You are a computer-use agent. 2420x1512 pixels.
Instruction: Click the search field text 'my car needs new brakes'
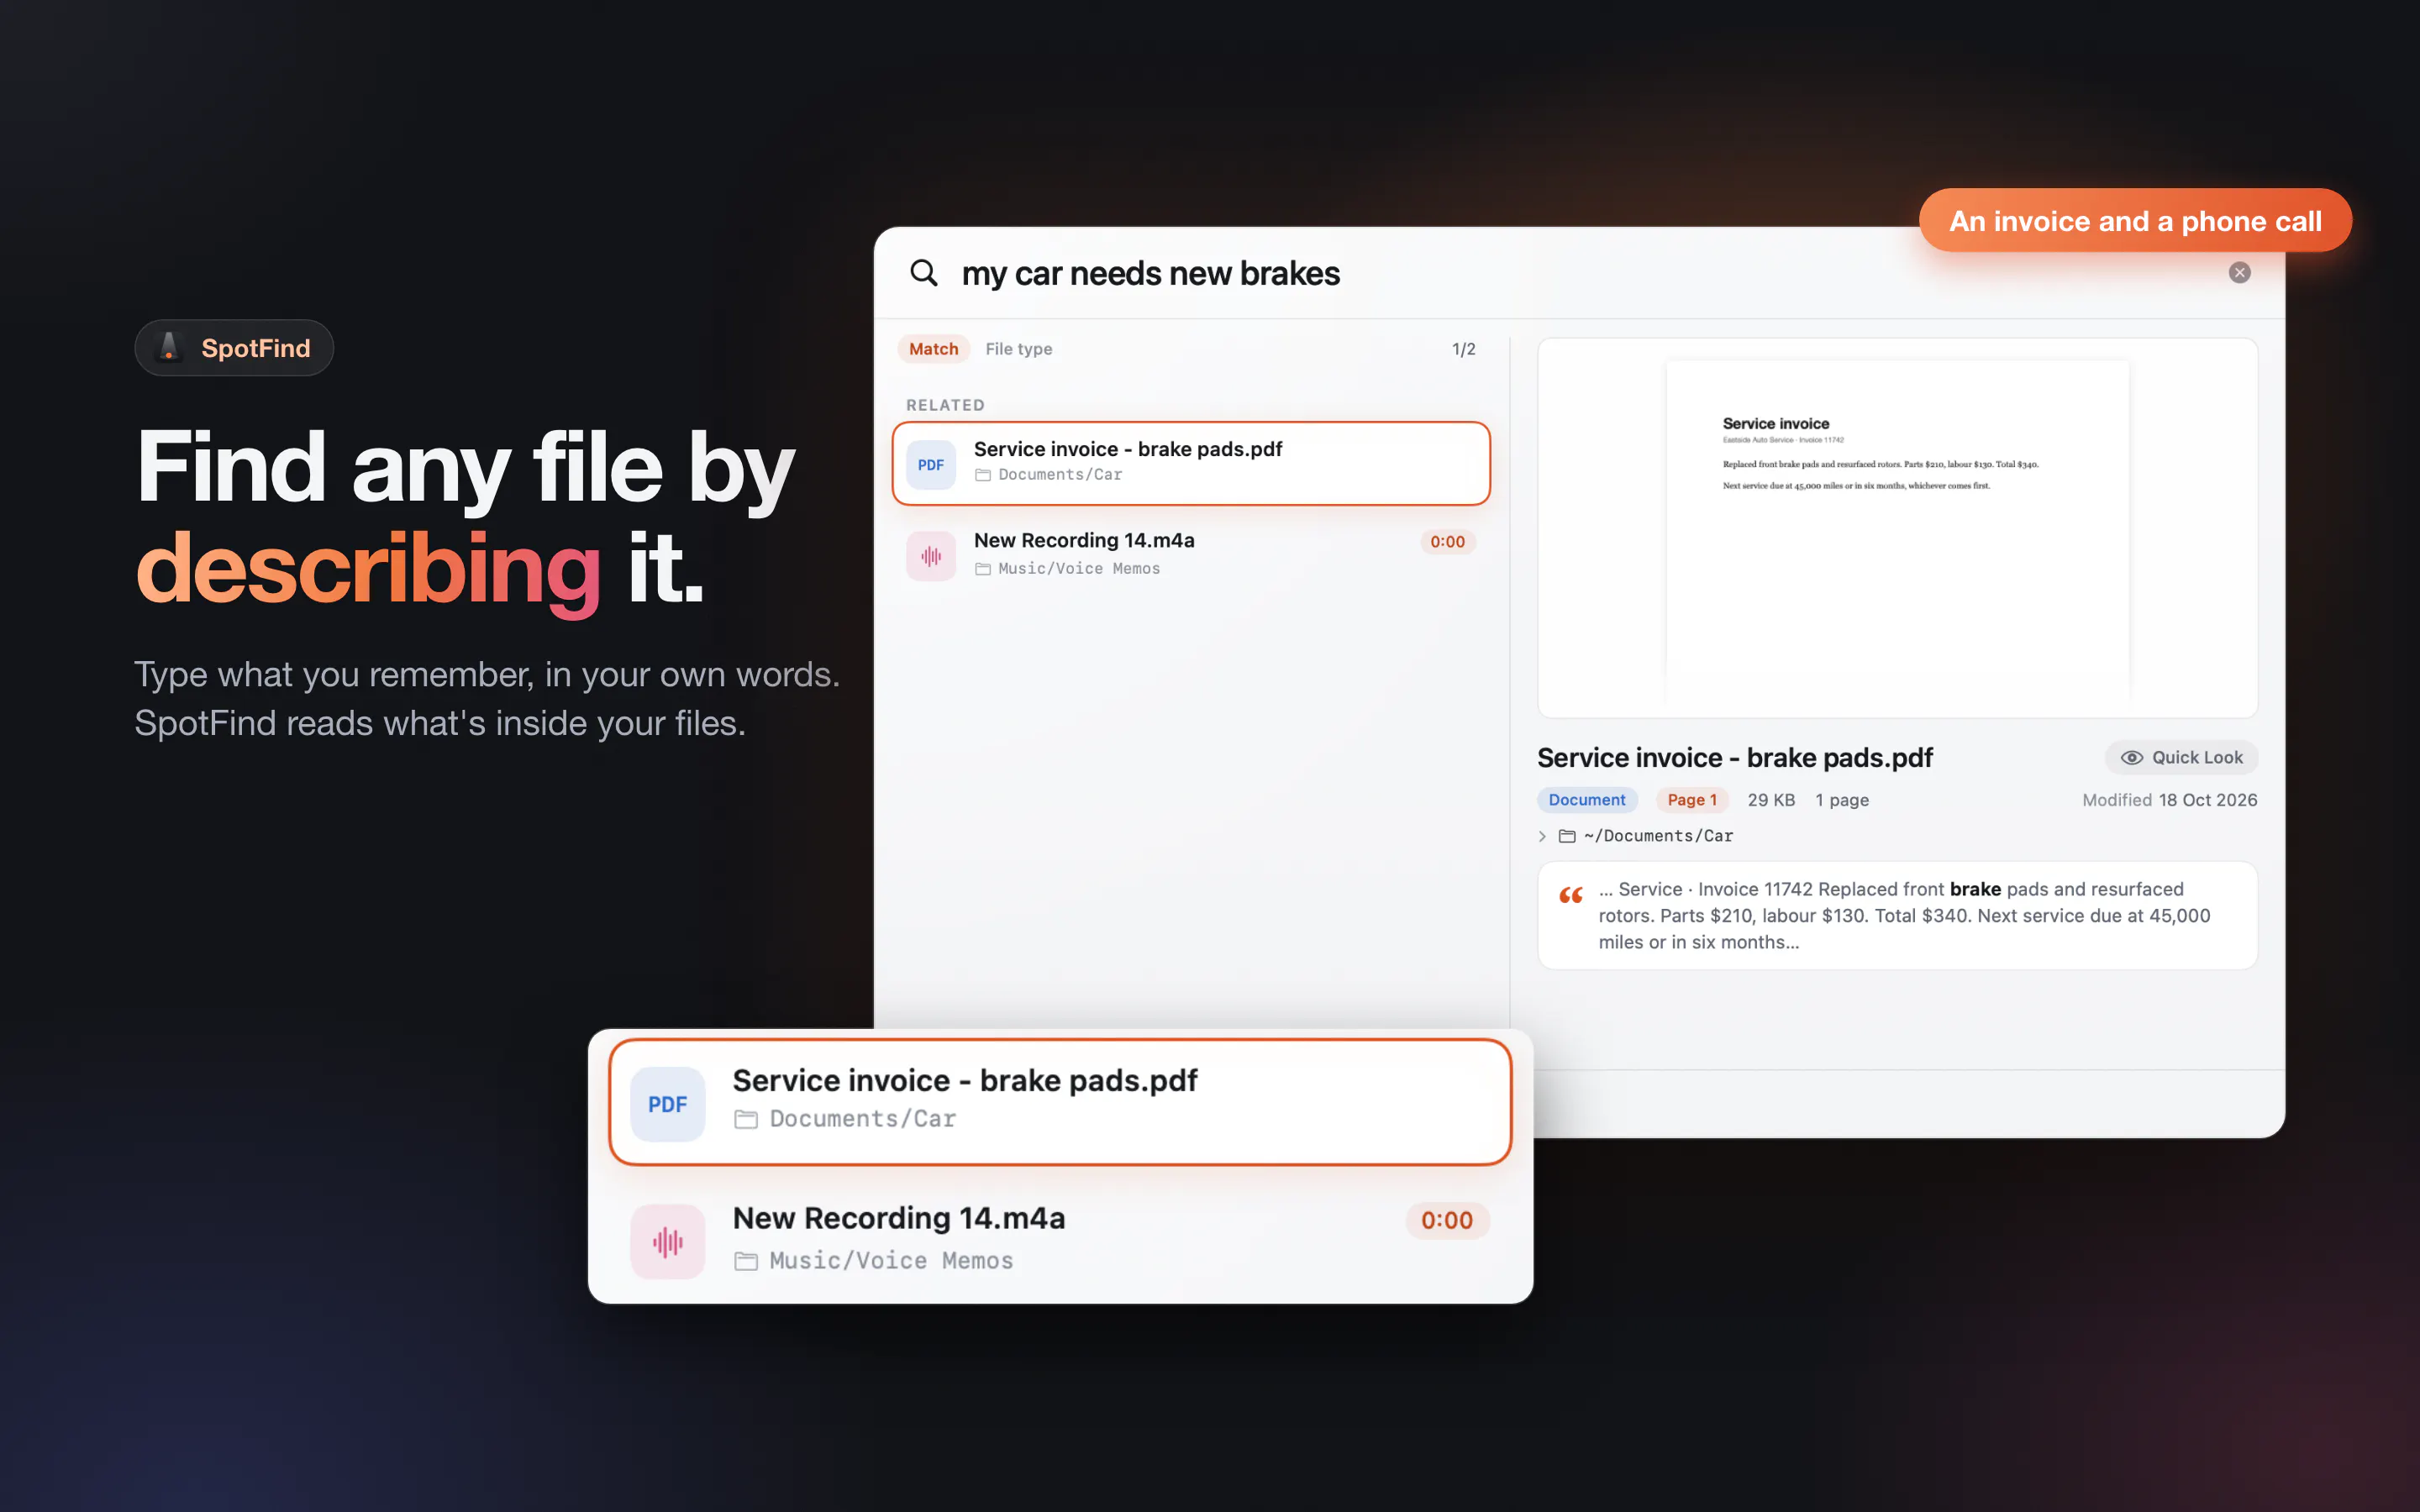tap(1150, 273)
